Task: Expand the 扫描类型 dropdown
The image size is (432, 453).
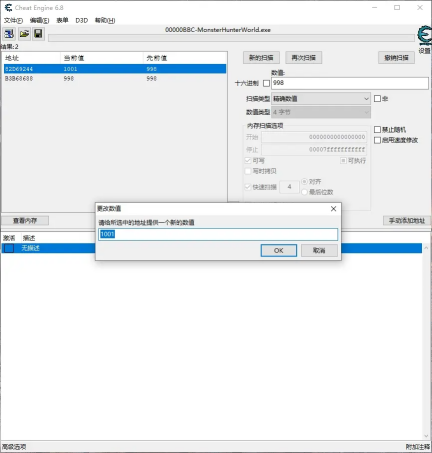Action: pos(321,99)
